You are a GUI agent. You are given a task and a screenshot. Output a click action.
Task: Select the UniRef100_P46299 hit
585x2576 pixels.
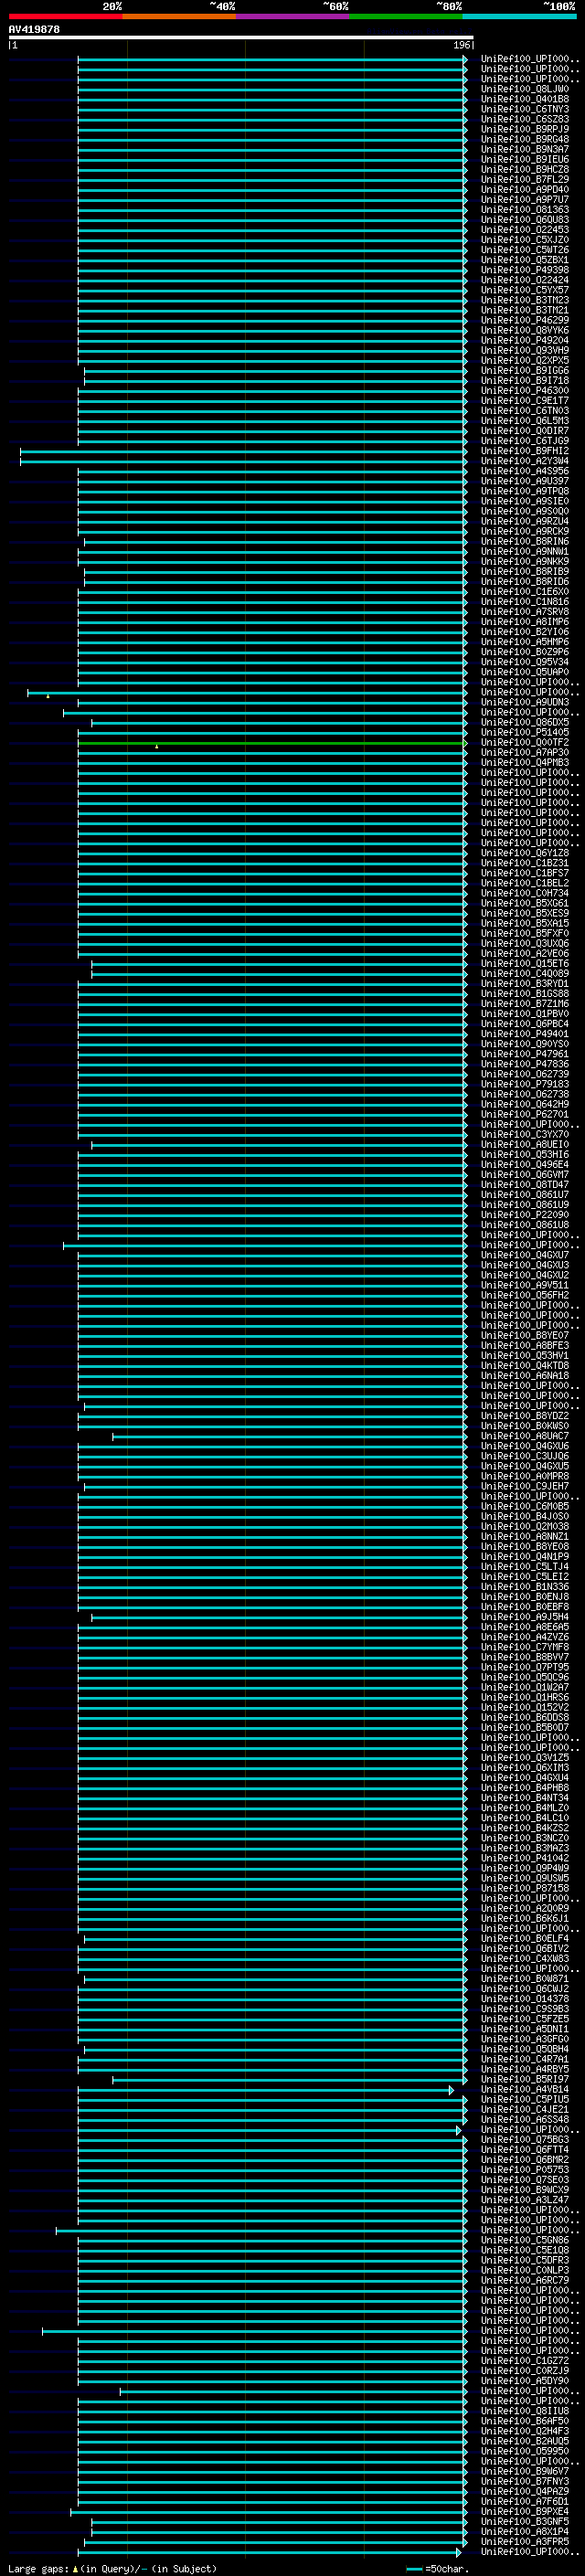coord(524,320)
